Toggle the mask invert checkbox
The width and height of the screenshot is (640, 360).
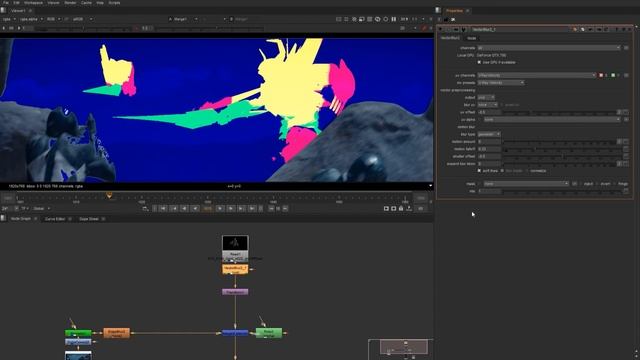[598, 184]
